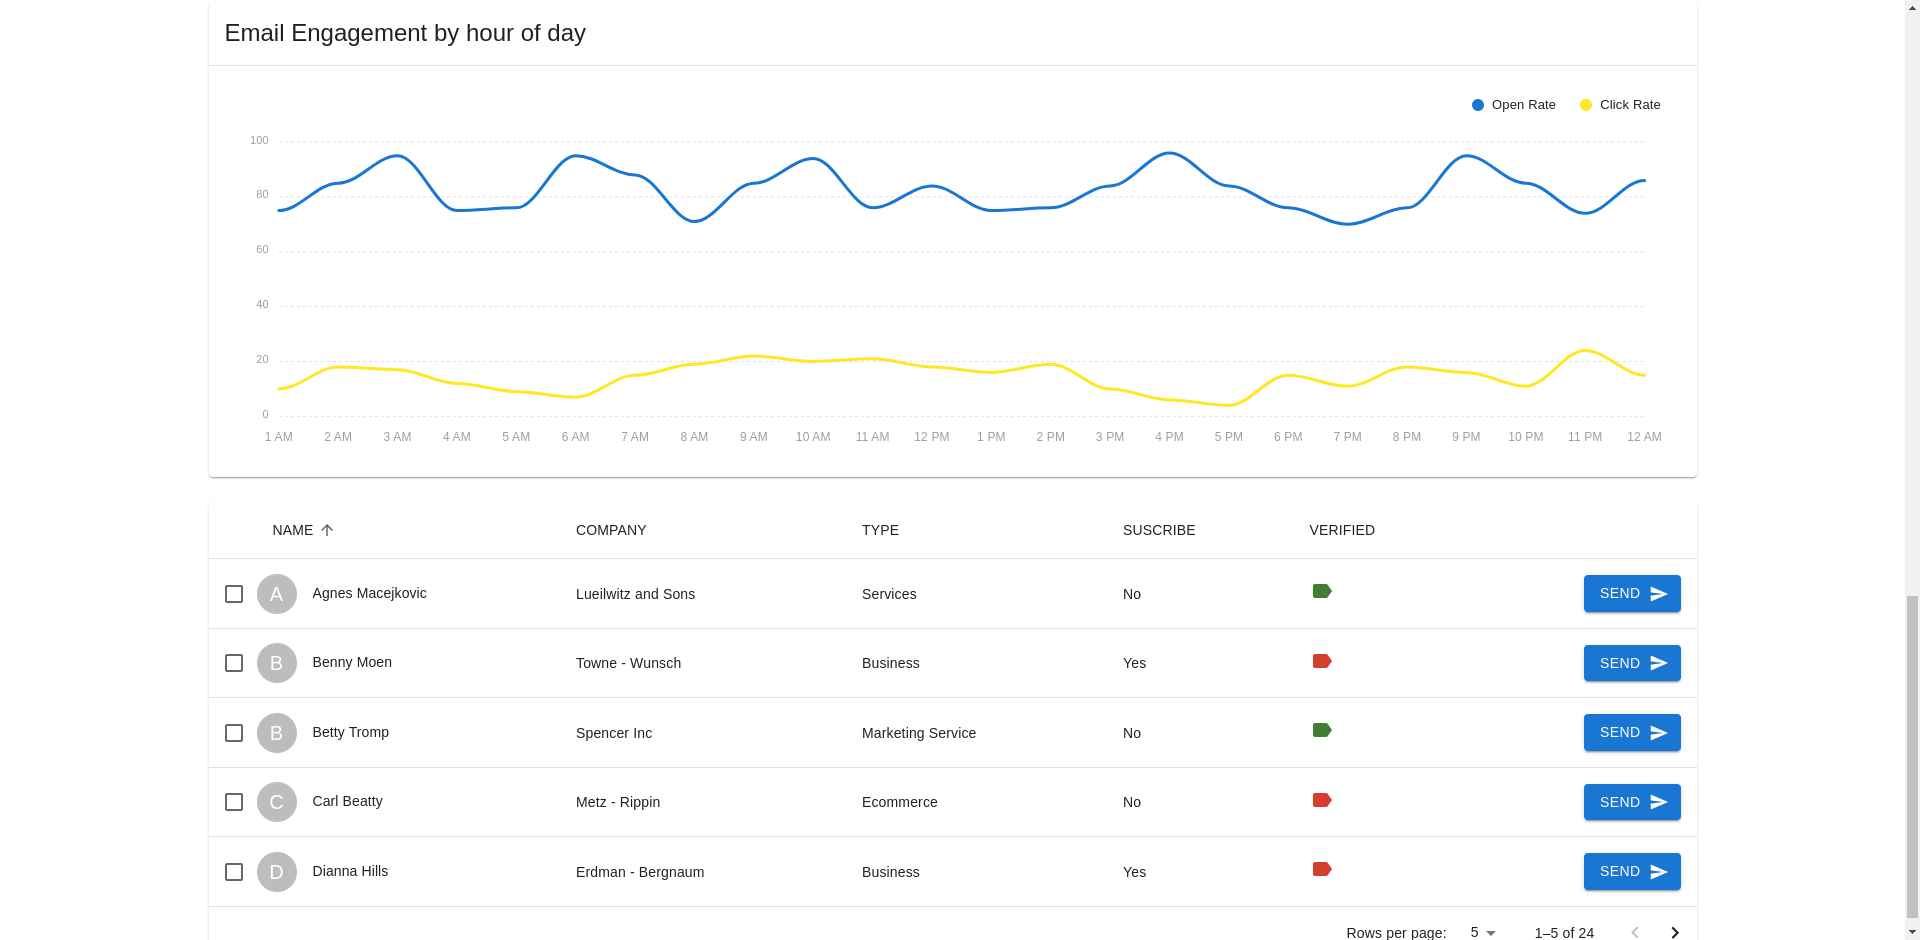1920x940 pixels.
Task: Click the scrollbar down arrow
Action: (x=1911, y=931)
